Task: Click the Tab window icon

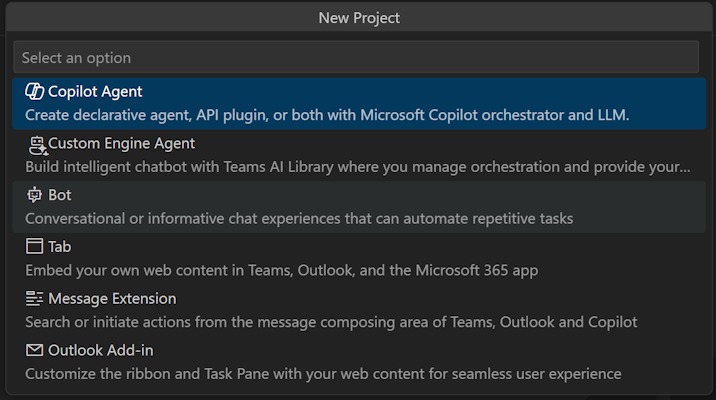Action: [x=35, y=247]
